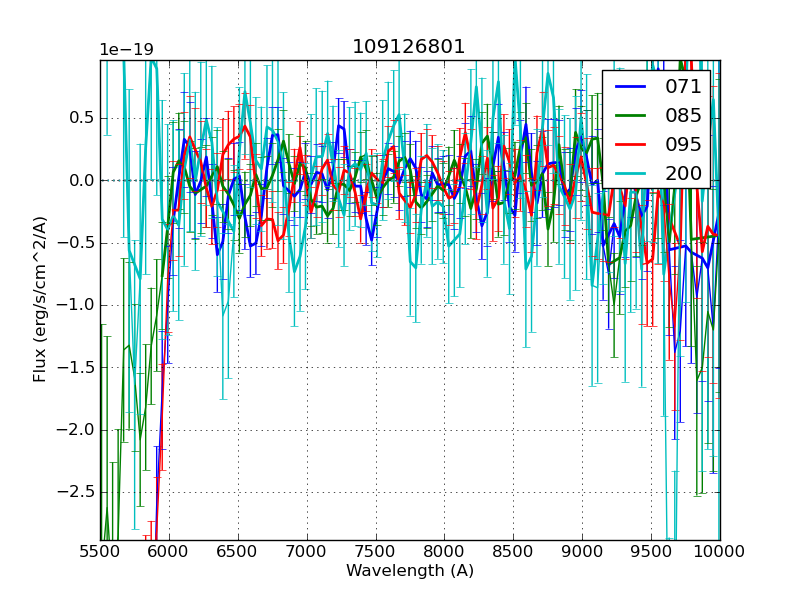The width and height of the screenshot is (800, 600).
Task: Click the −2.5 y-axis tick label
Action: [x=76, y=492]
